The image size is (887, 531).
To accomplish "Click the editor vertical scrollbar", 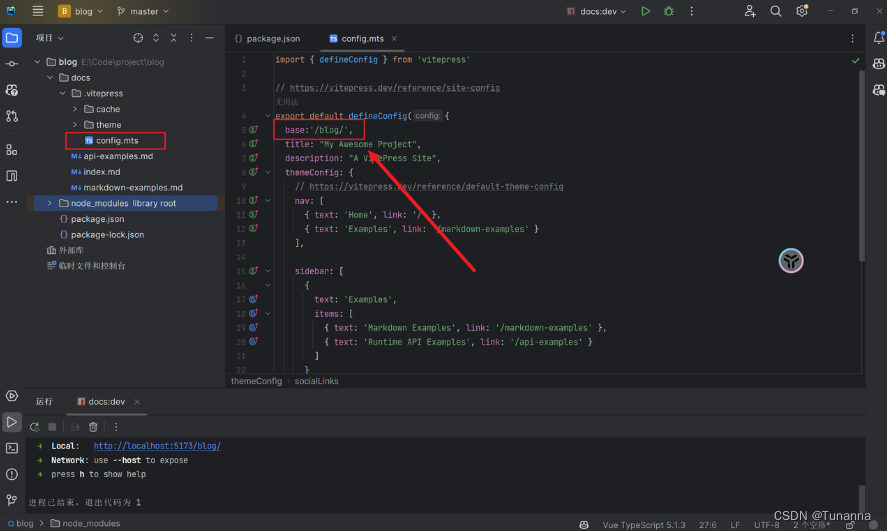I will 862,166.
